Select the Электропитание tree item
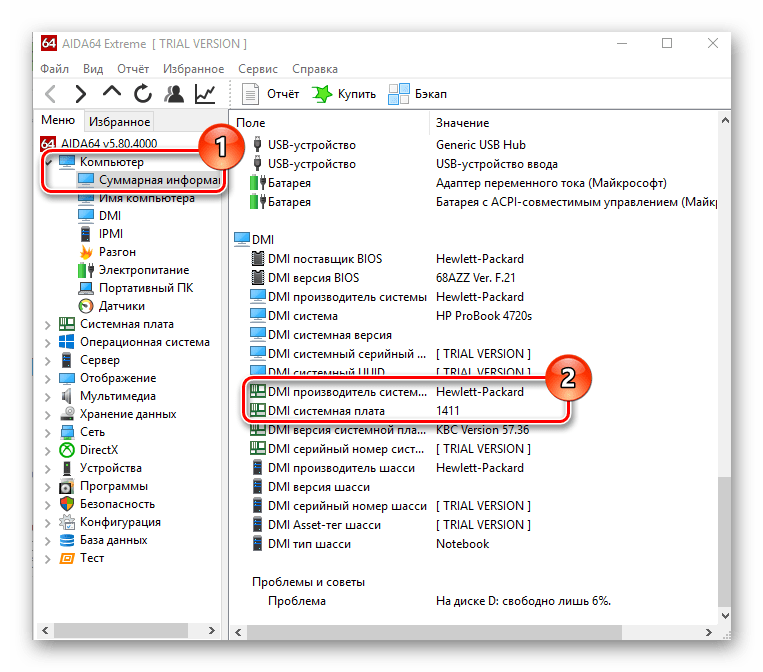The image size is (763, 672). (x=133, y=270)
